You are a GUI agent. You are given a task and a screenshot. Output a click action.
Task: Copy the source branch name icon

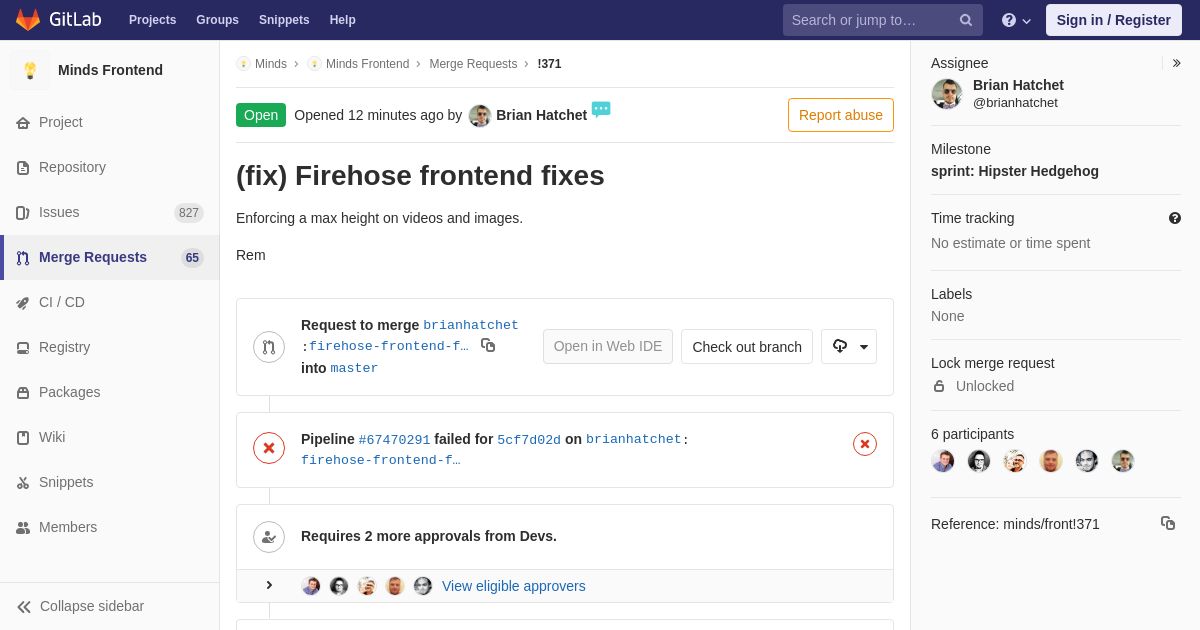488,345
